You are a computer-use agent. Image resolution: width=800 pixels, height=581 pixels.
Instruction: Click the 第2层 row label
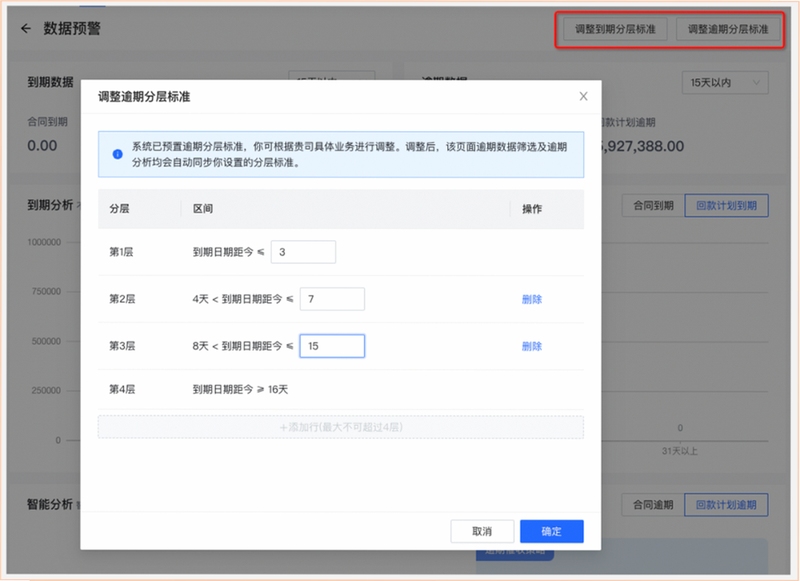pos(122,299)
